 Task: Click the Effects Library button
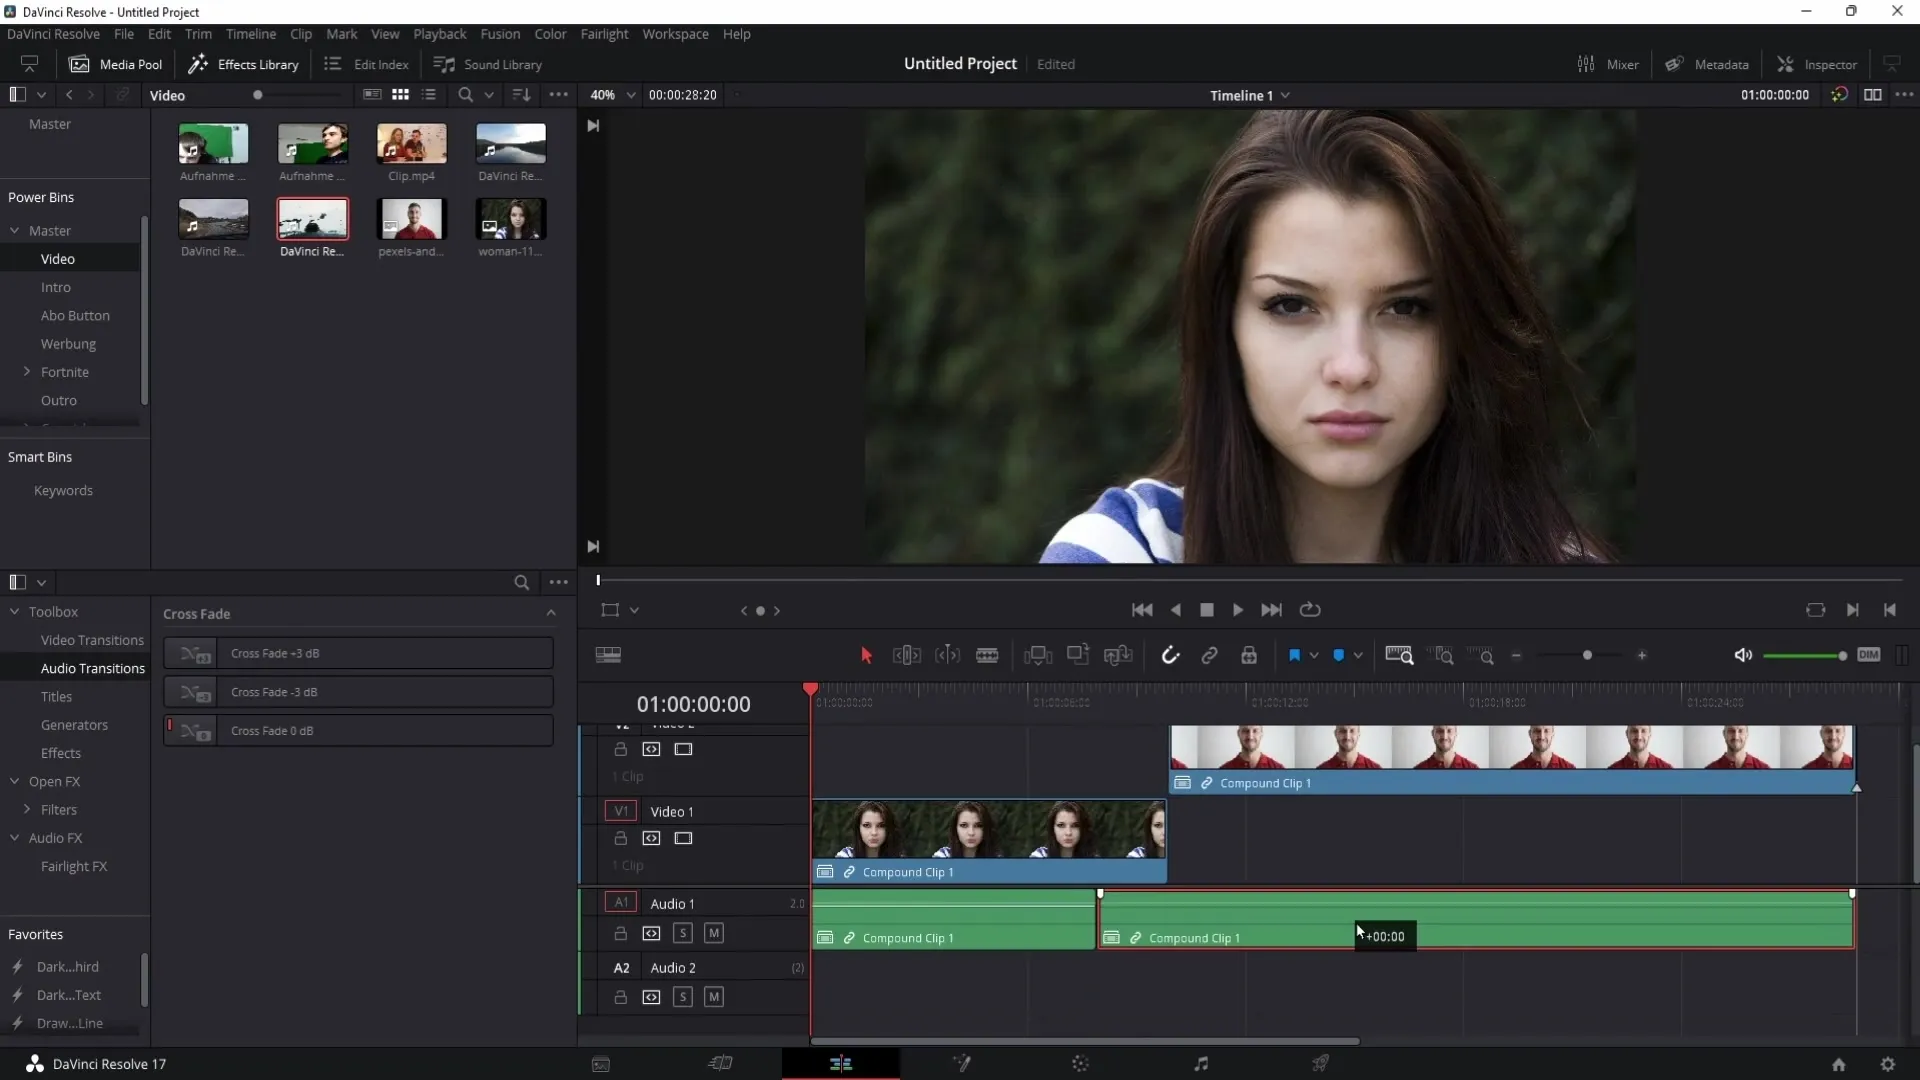244,64
